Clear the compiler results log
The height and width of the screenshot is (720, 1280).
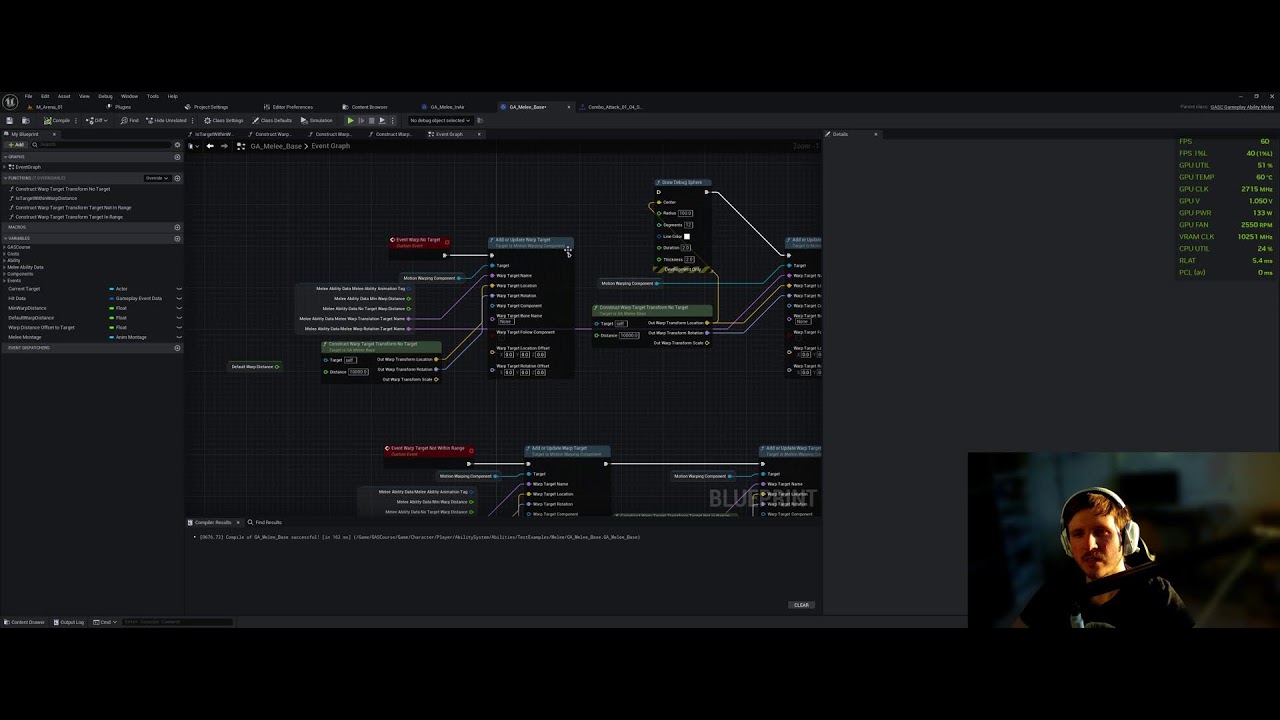(x=801, y=605)
